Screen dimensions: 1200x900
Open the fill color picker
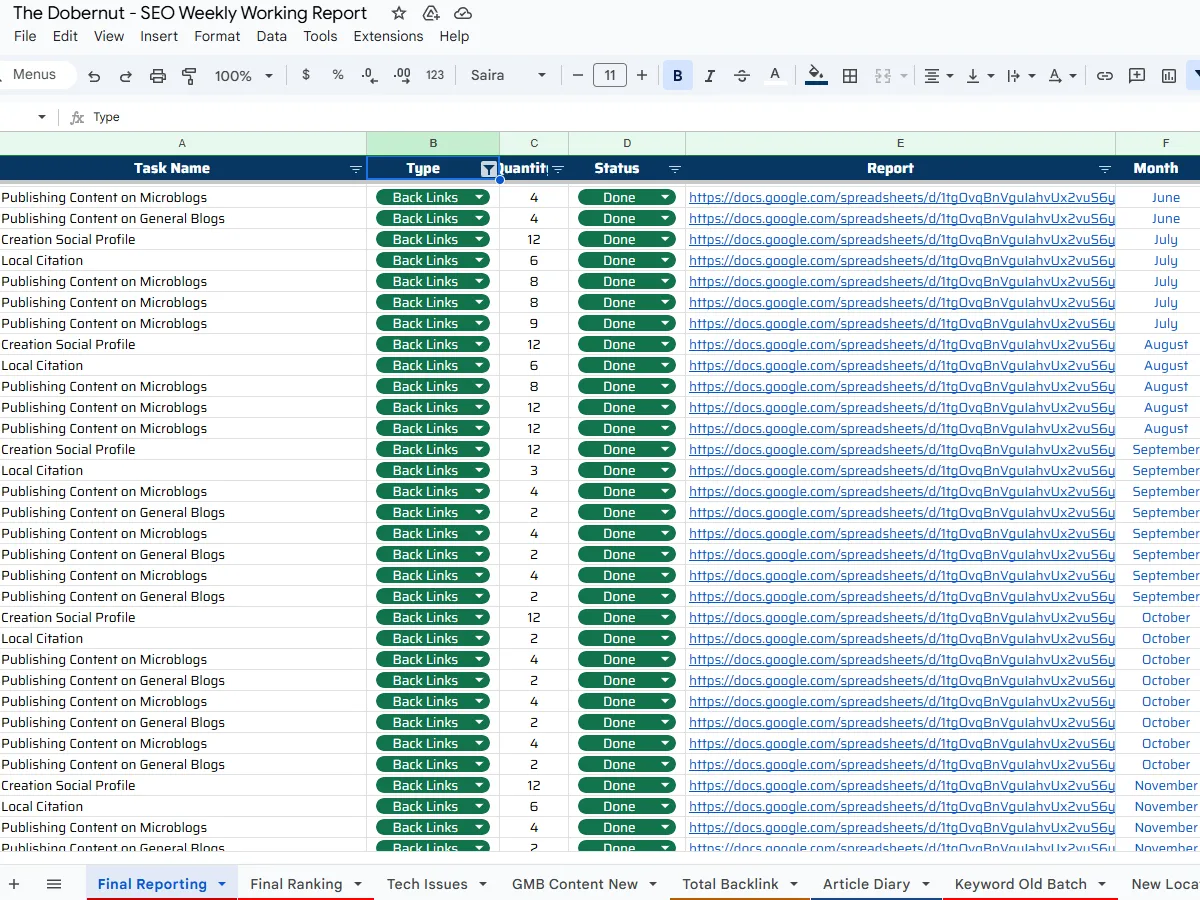tap(816, 76)
